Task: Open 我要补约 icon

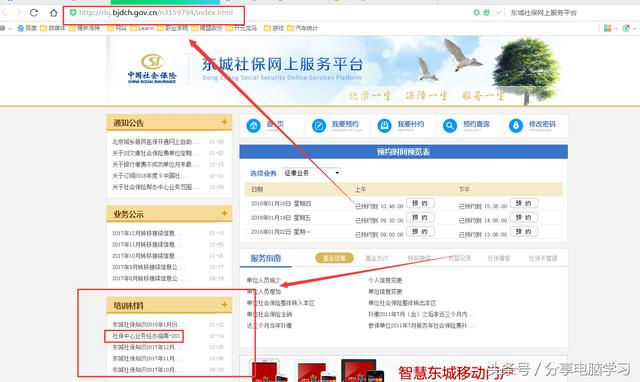Action: point(384,125)
